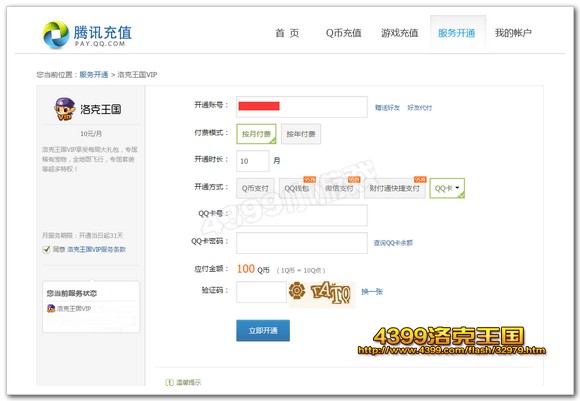Screen dimensions: 580x401
Task: Click the 洛克王国 VIP character avatar
Action: pos(65,109)
